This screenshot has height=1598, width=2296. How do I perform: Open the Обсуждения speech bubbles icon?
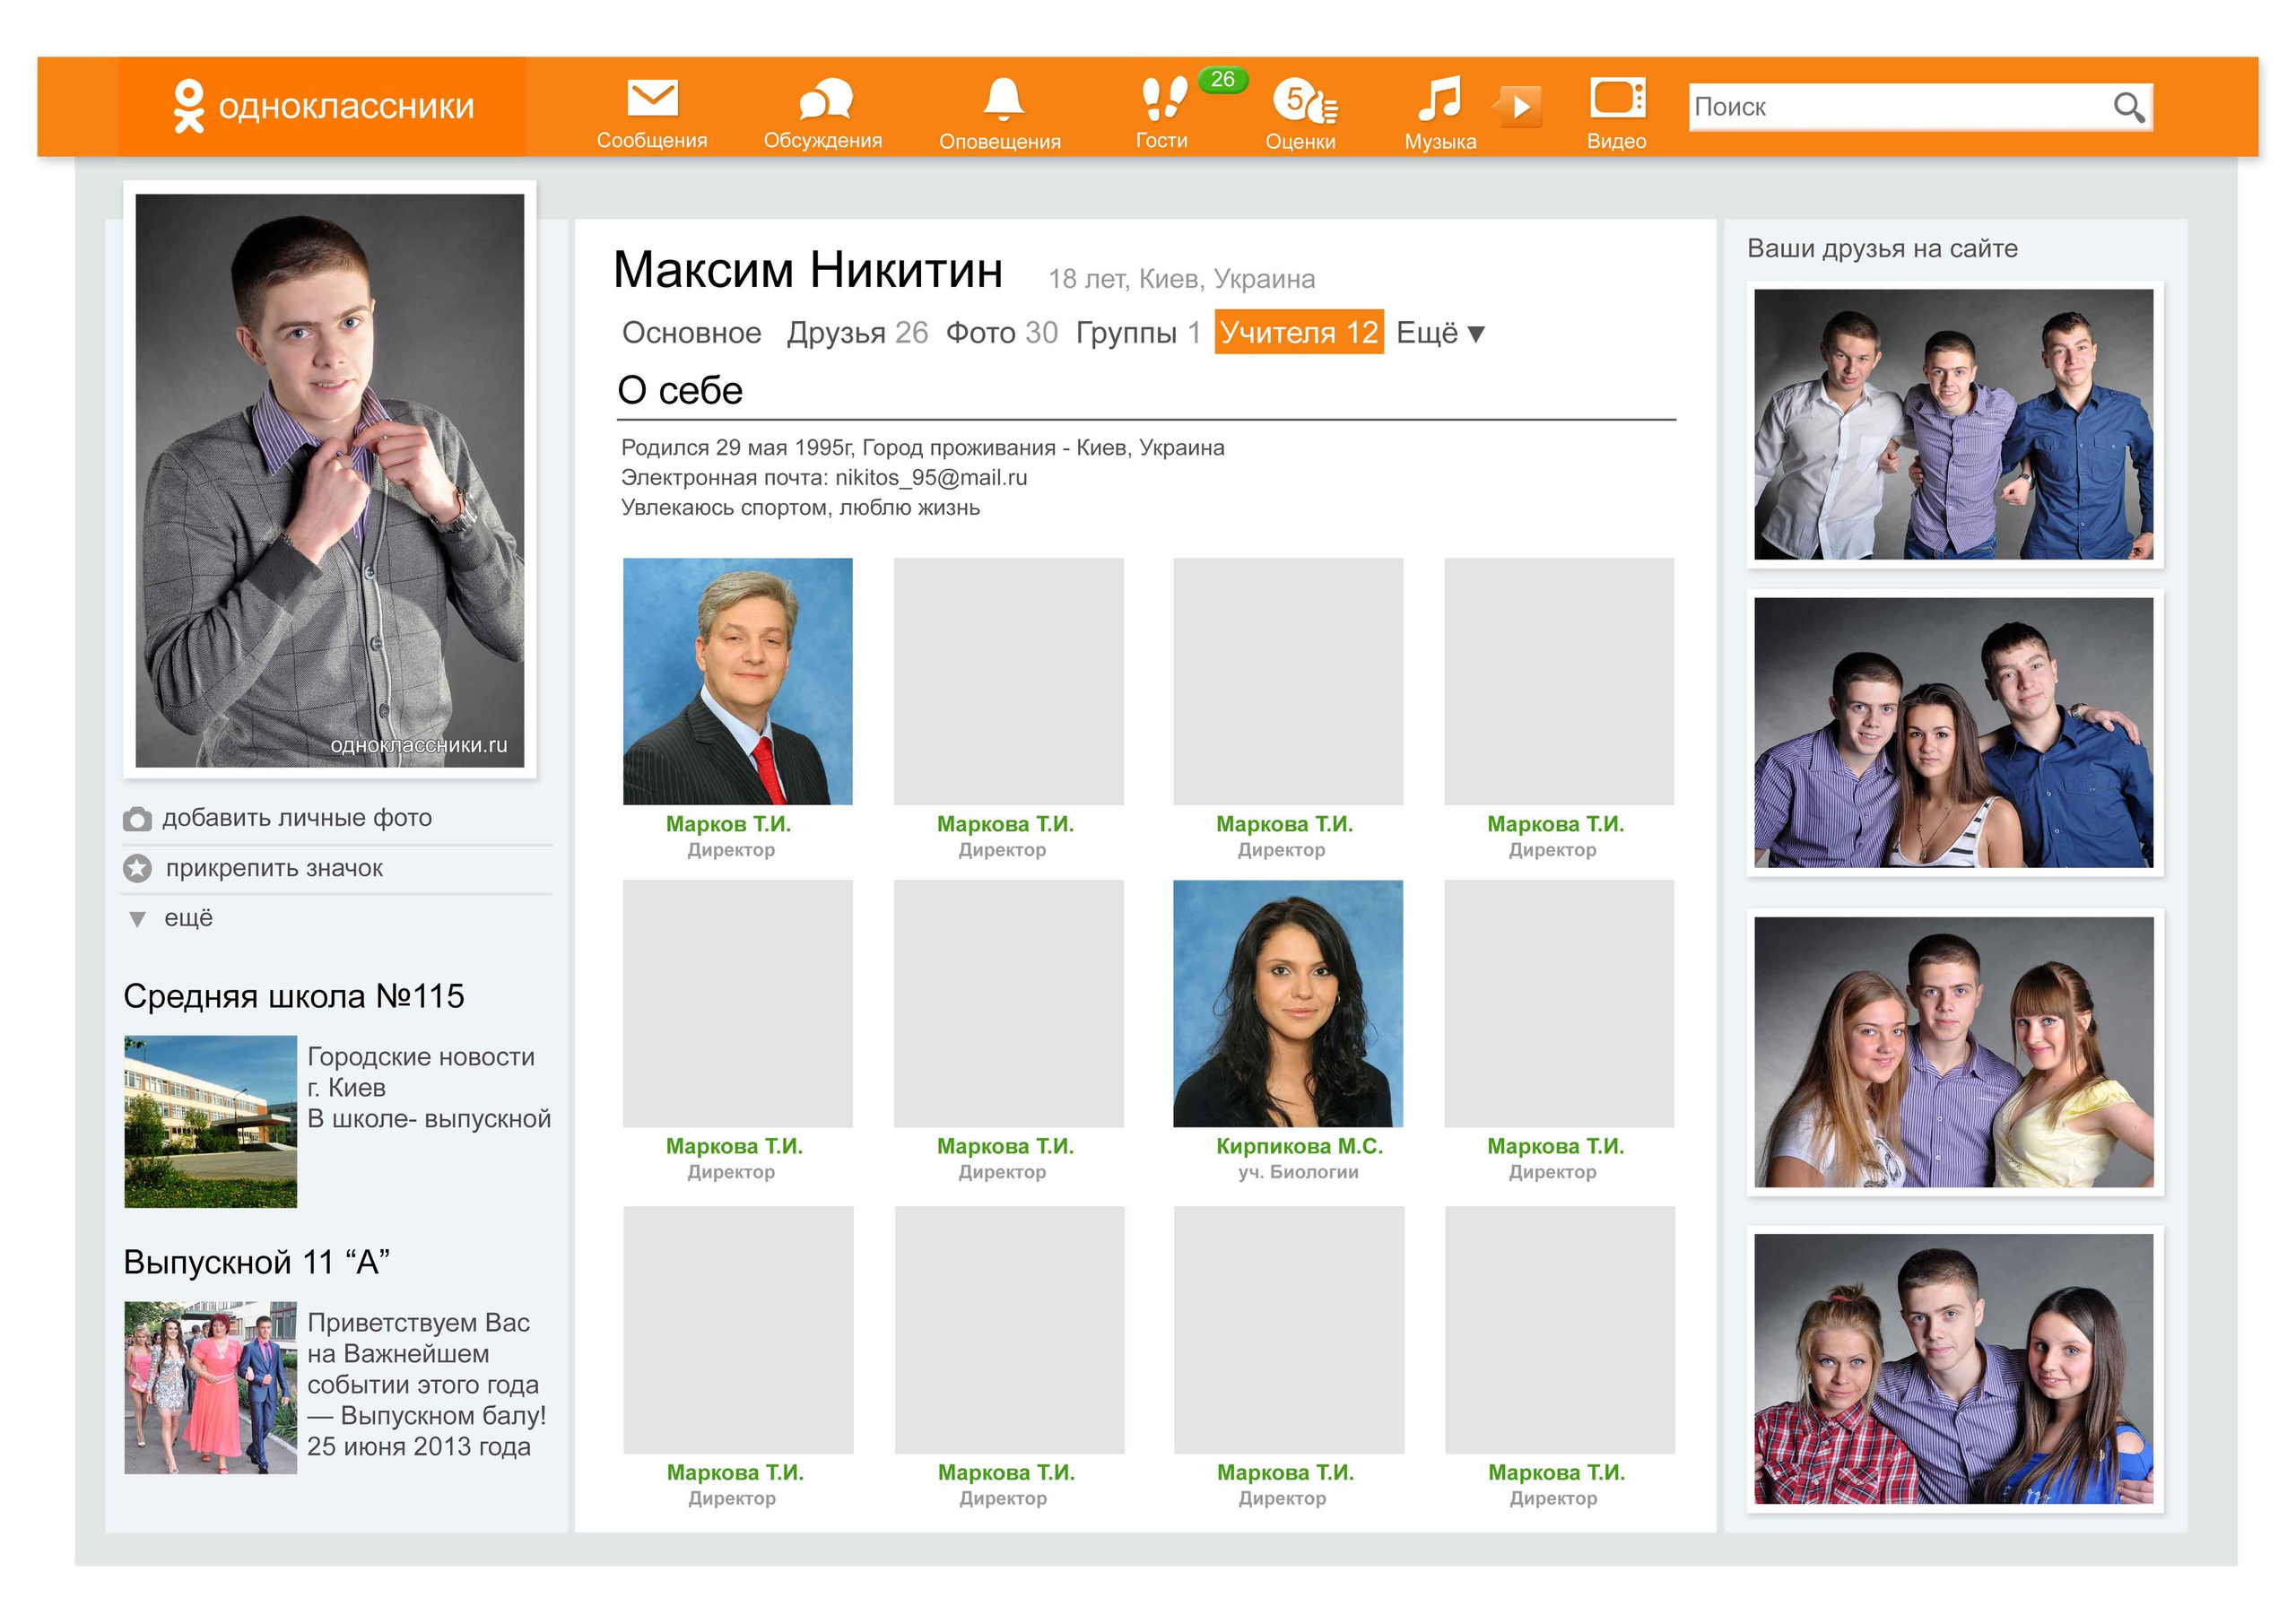coord(824,99)
